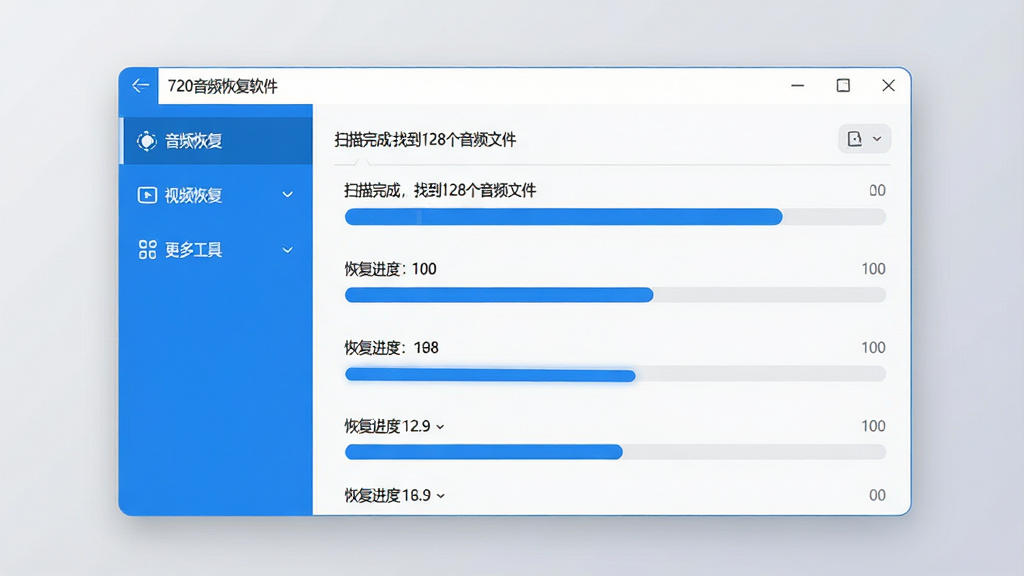Click the document icon in export button
1024x576 pixels.
854,138
